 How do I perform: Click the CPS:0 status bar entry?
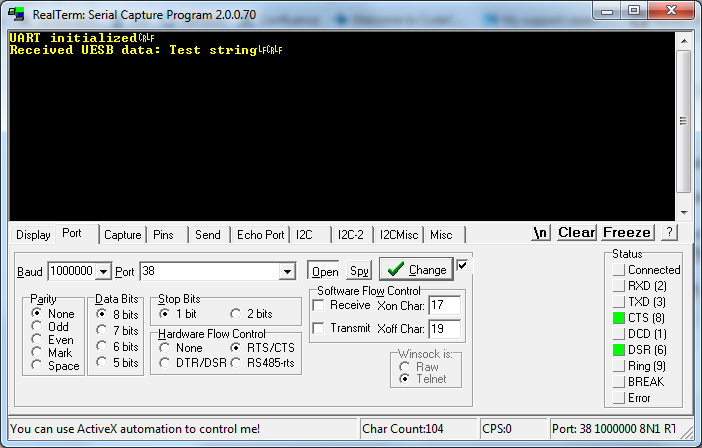[497, 429]
